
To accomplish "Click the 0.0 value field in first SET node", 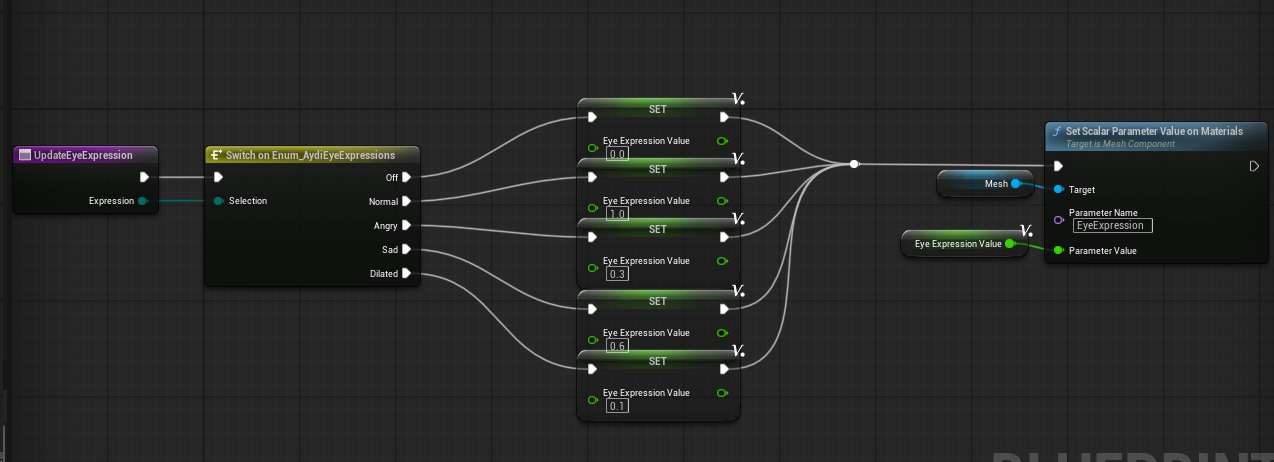I will click(x=618, y=154).
